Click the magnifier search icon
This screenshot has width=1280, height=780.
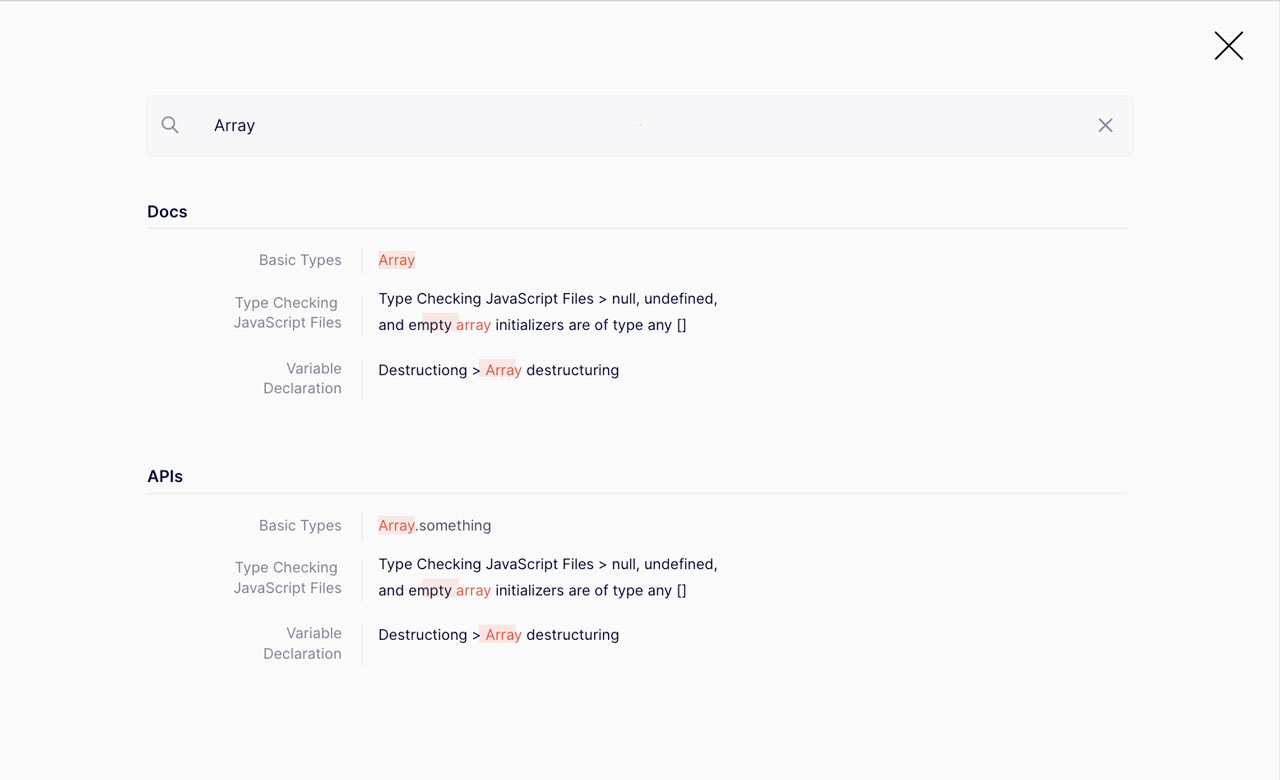[170, 125]
